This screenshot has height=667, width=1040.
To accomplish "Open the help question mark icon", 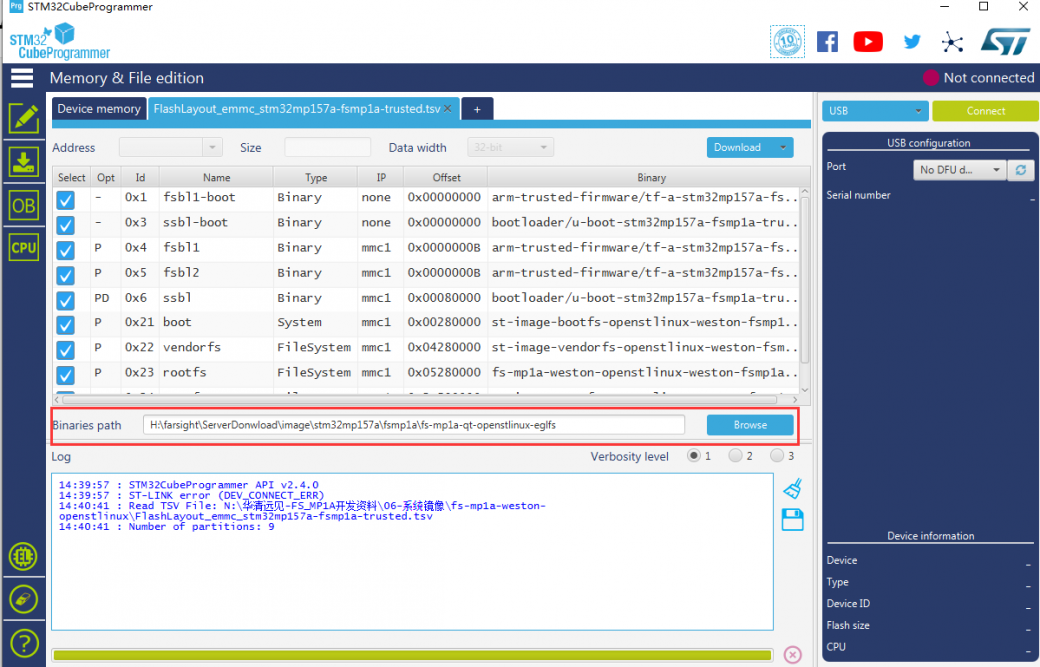I will [23, 642].
